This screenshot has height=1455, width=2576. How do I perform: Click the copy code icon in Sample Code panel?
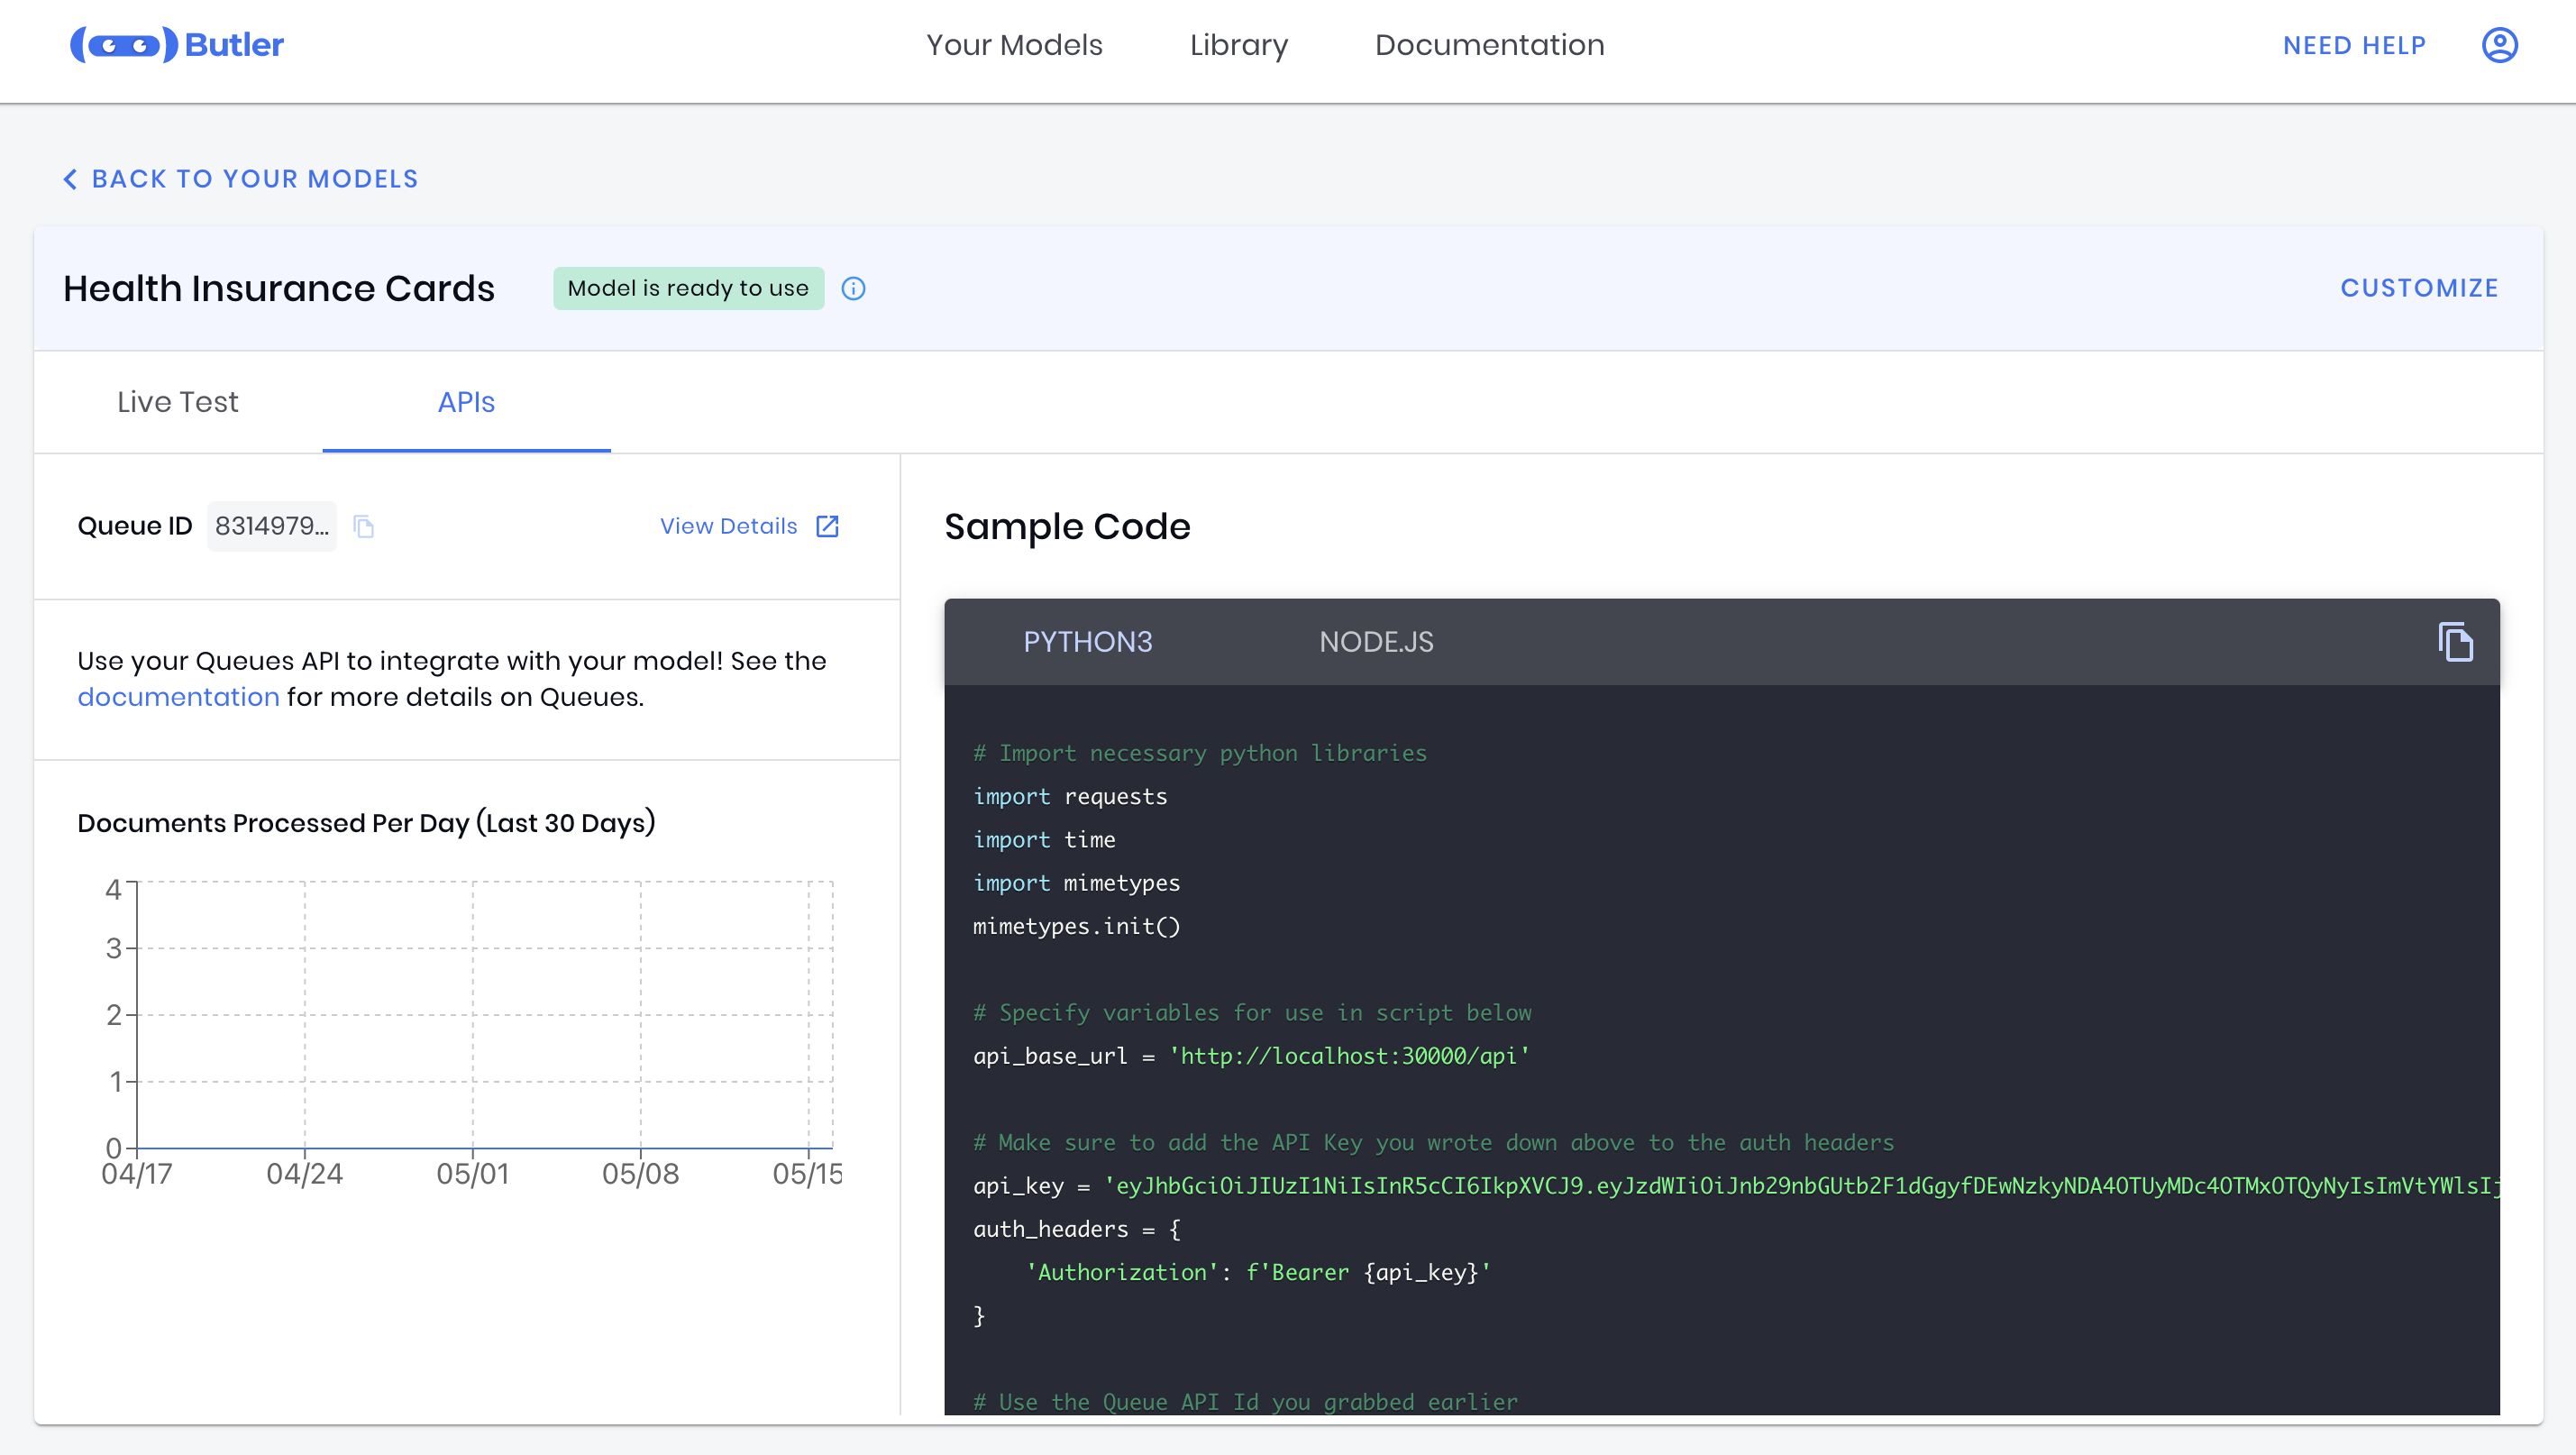pyautogui.click(x=2456, y=641)
